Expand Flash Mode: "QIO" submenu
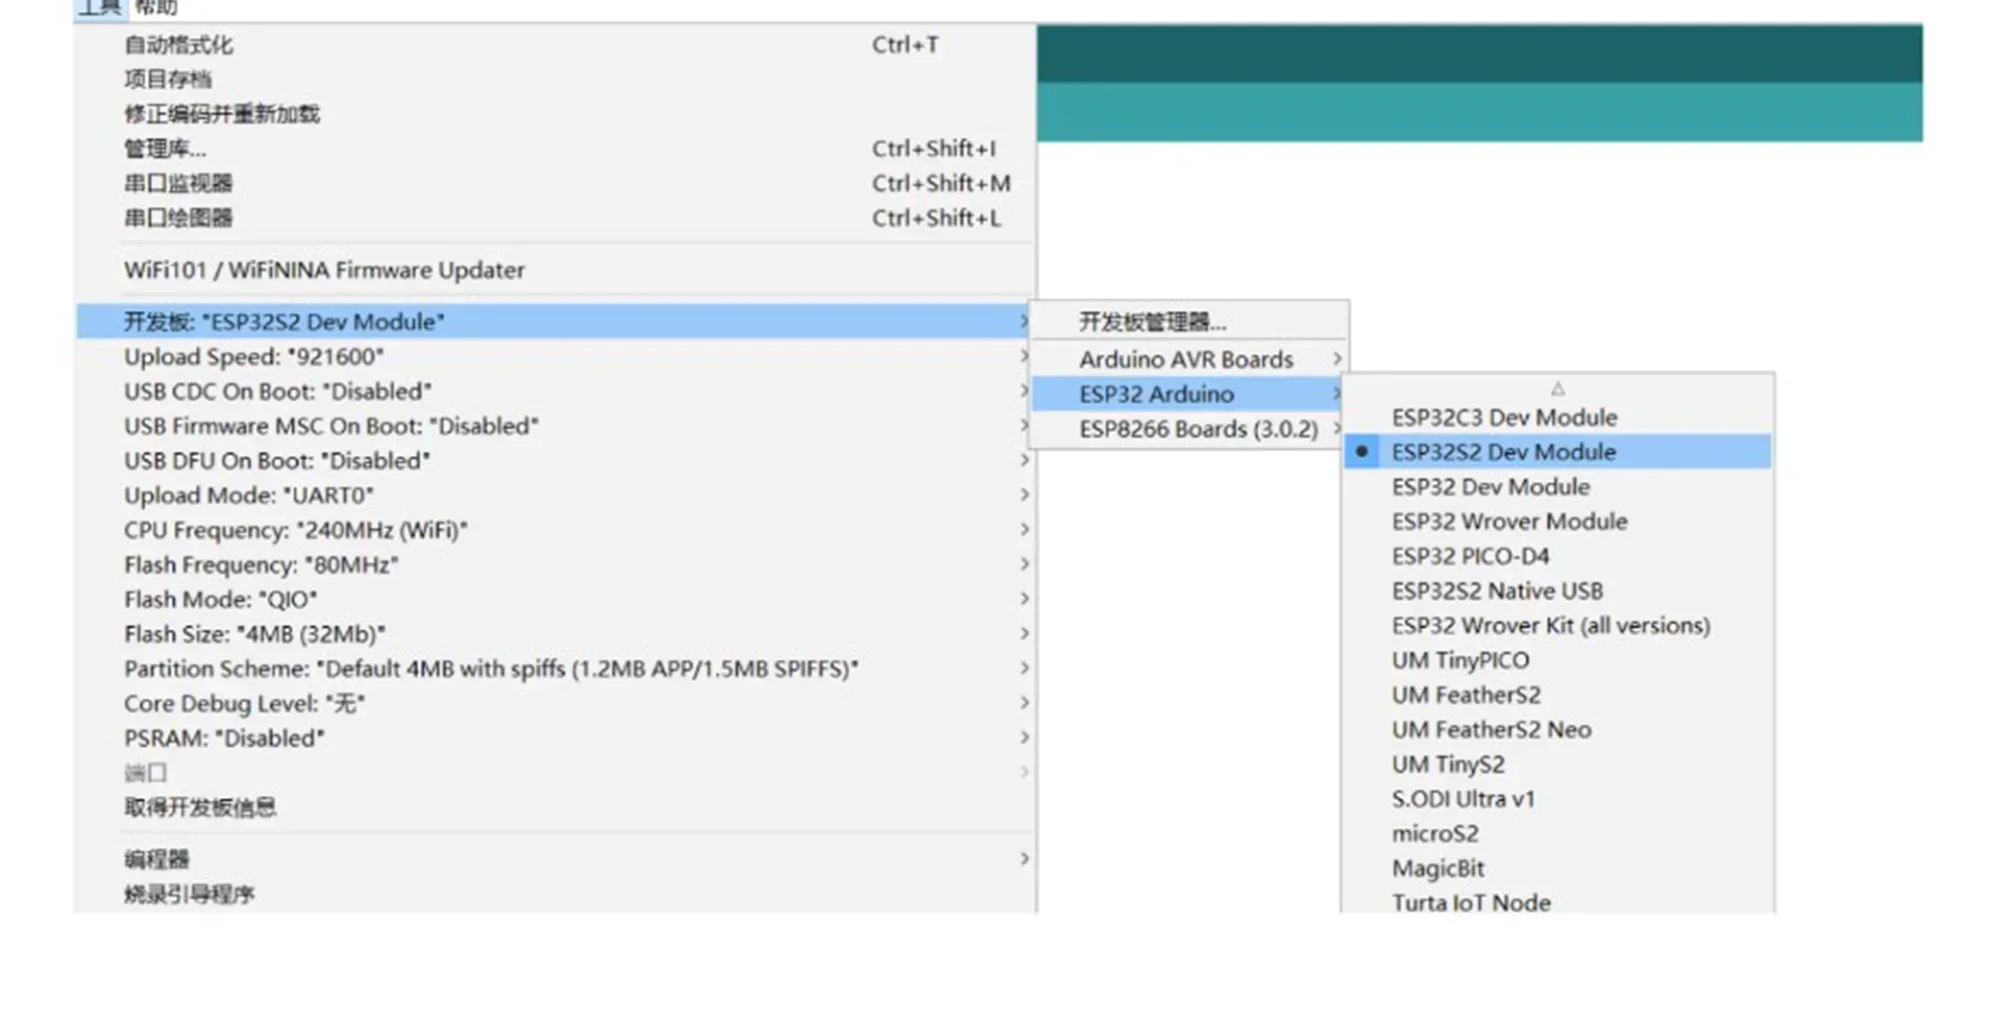Image resolution: width=1996 pixels, height=1010 pixels. pyautogui.click(x=555, y=599)
